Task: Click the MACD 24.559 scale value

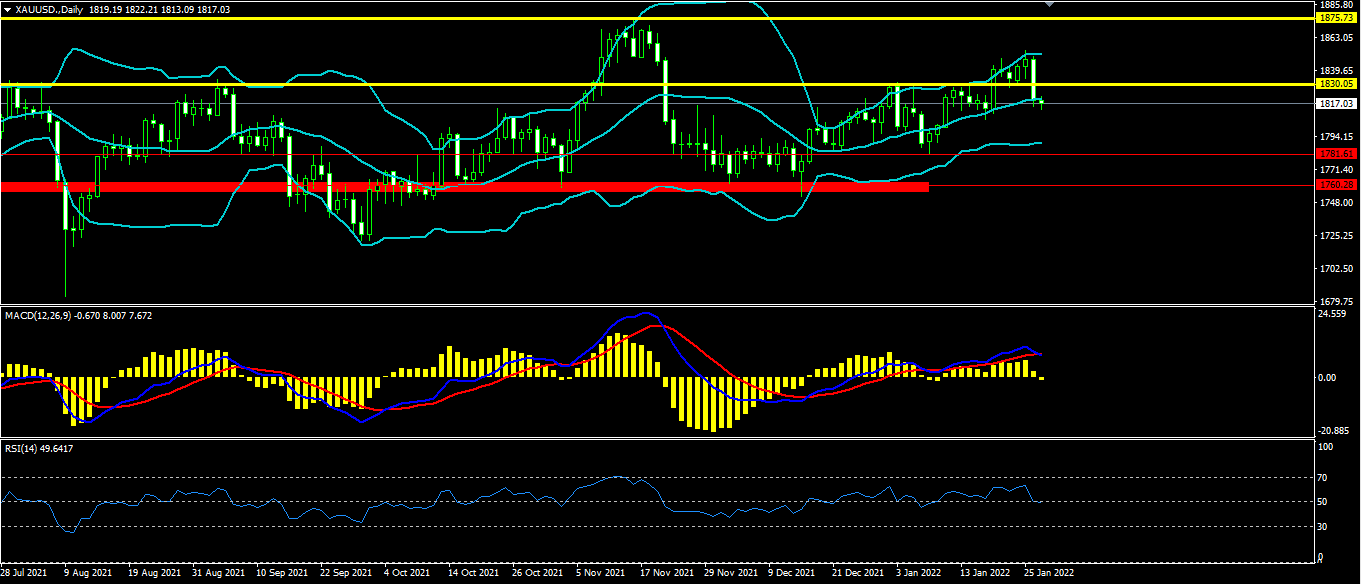Action: [1333, 314]
